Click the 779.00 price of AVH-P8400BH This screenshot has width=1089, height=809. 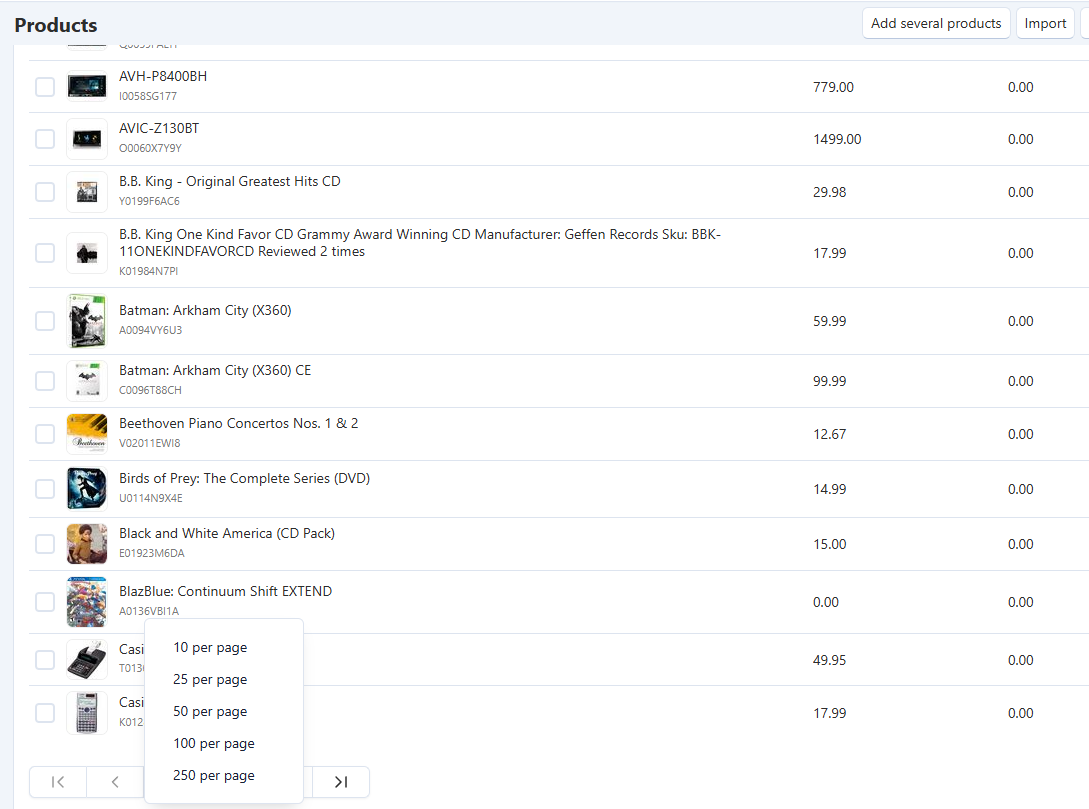(x=833, y=87)
